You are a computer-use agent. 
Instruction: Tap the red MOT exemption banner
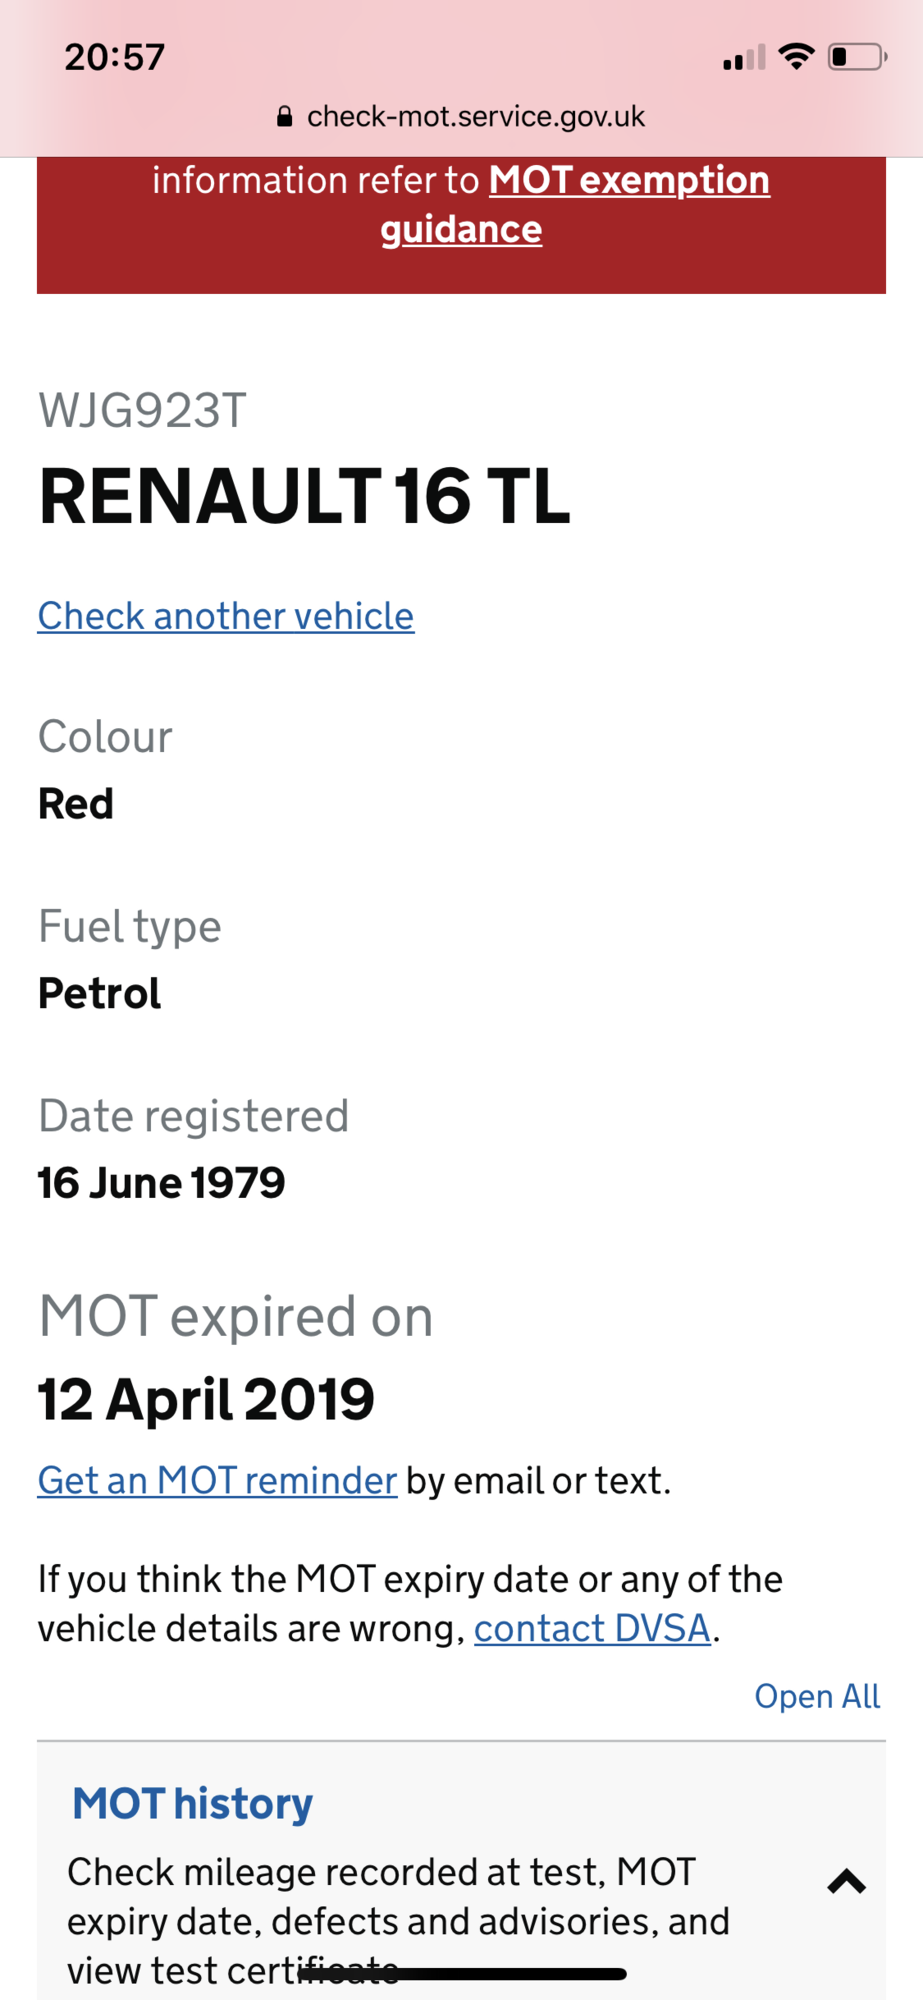click(x=461, y=225)
